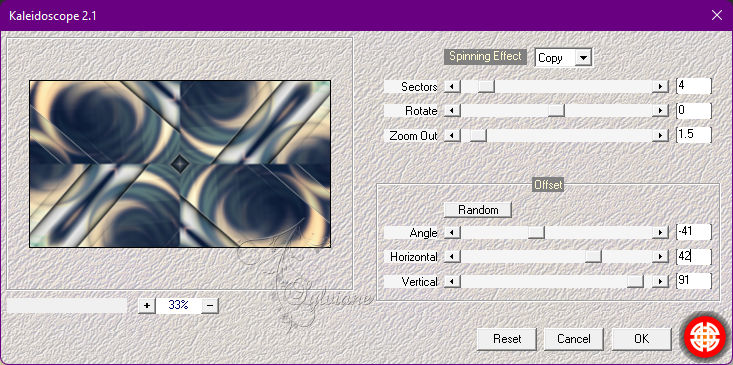Click the Sectors value input field
This screenshot has height=365, width=733.
(x=694, y=86)
